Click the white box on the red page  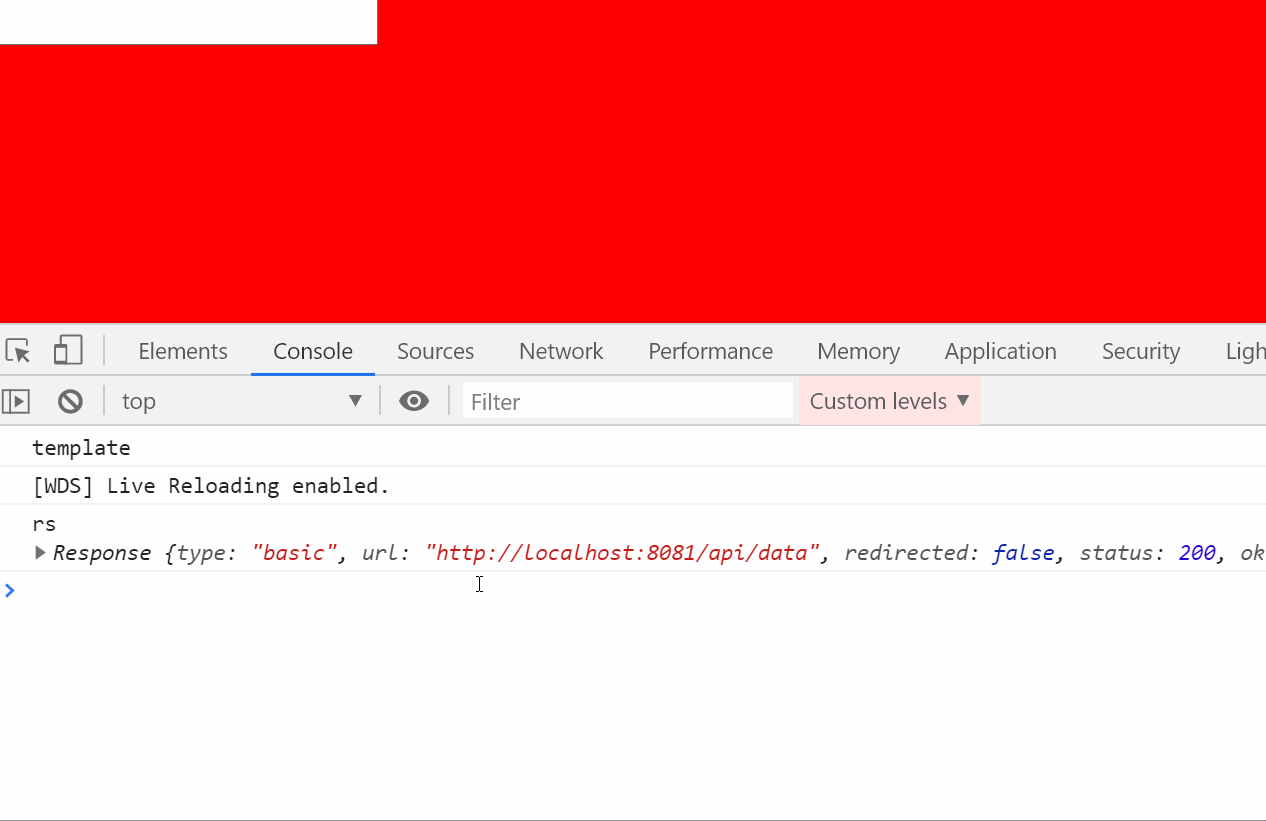[188, 22]
